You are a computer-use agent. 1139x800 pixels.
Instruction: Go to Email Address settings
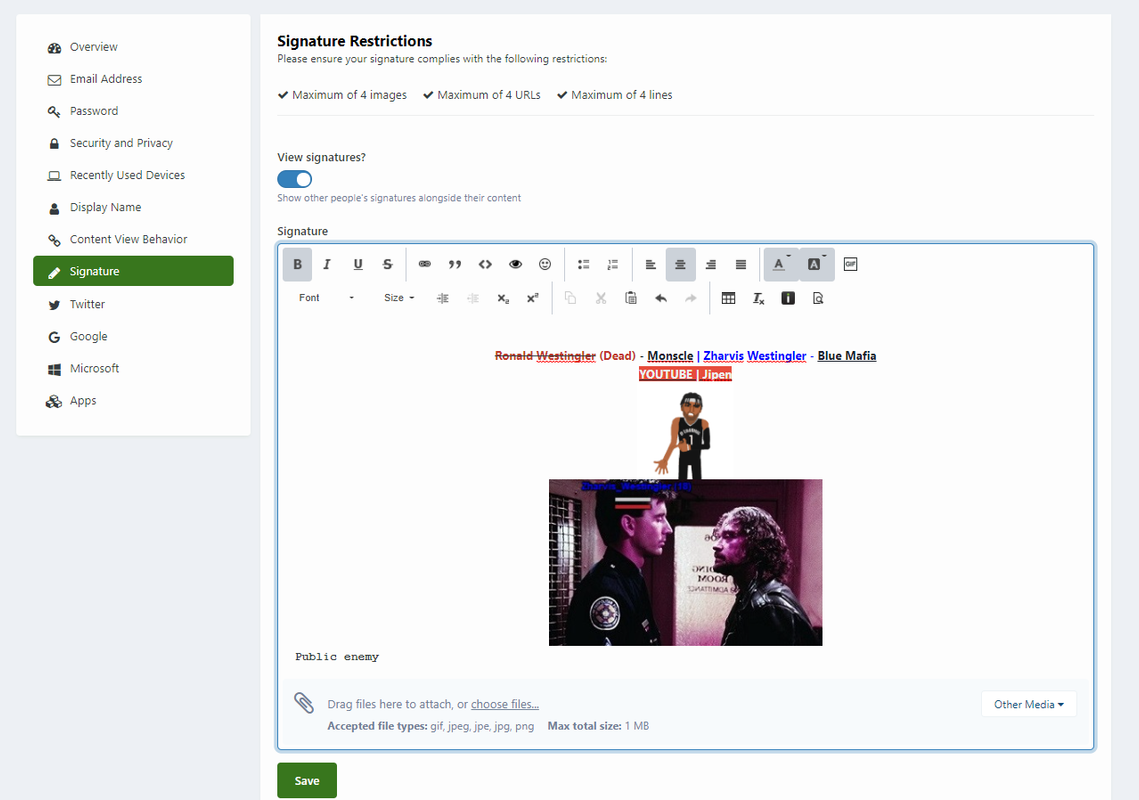[133, 79]
